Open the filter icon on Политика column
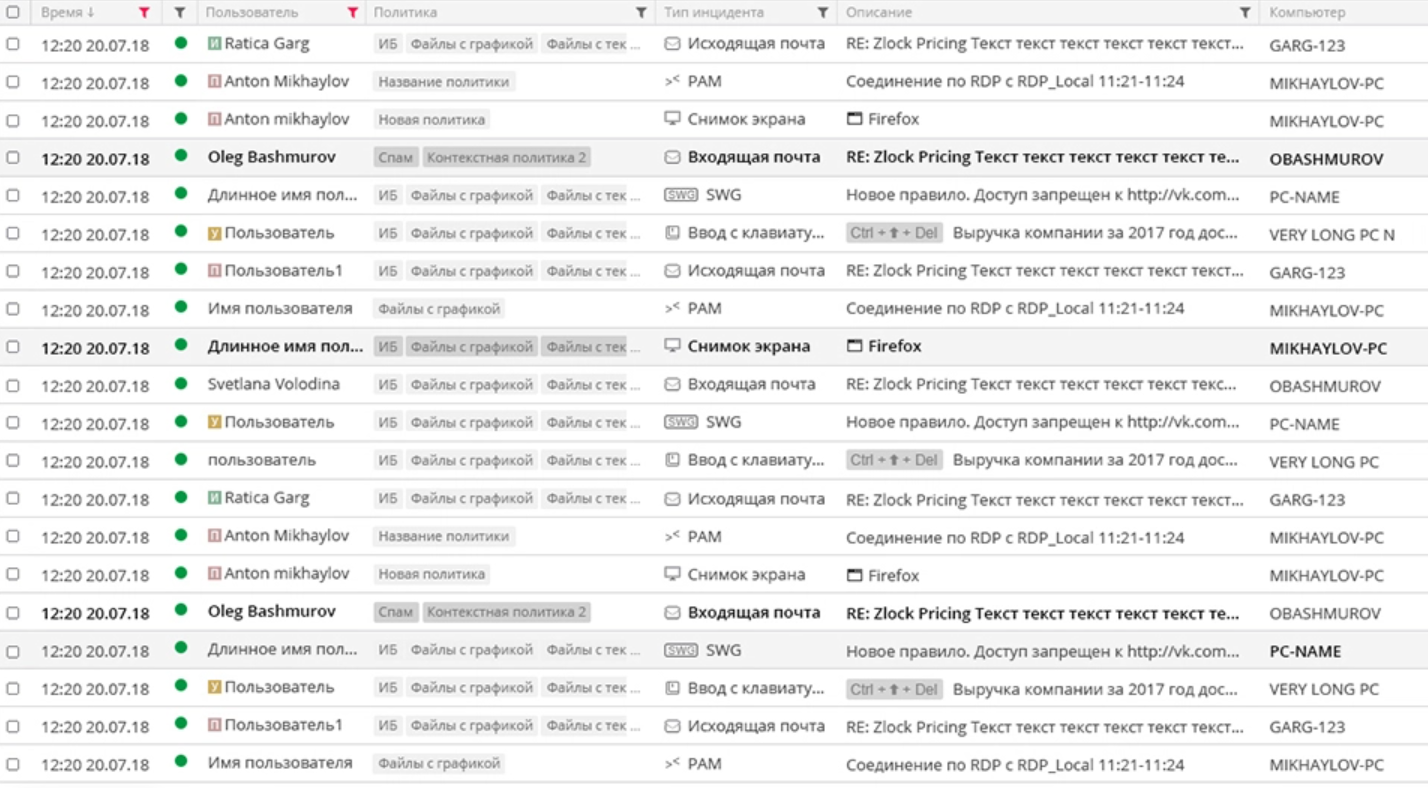Screen dimensions: 1428x788 click(x=641, y=13)
